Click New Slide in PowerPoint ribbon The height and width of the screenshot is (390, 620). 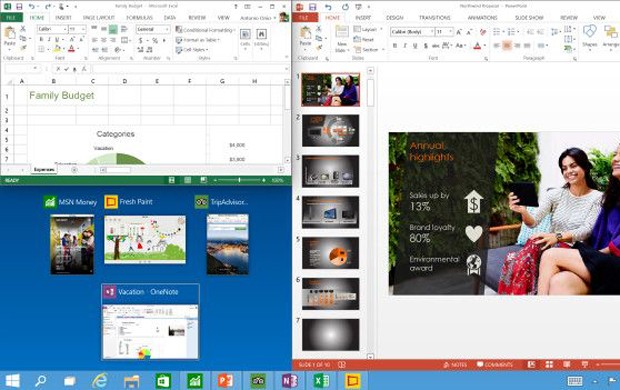pos(342,39)
